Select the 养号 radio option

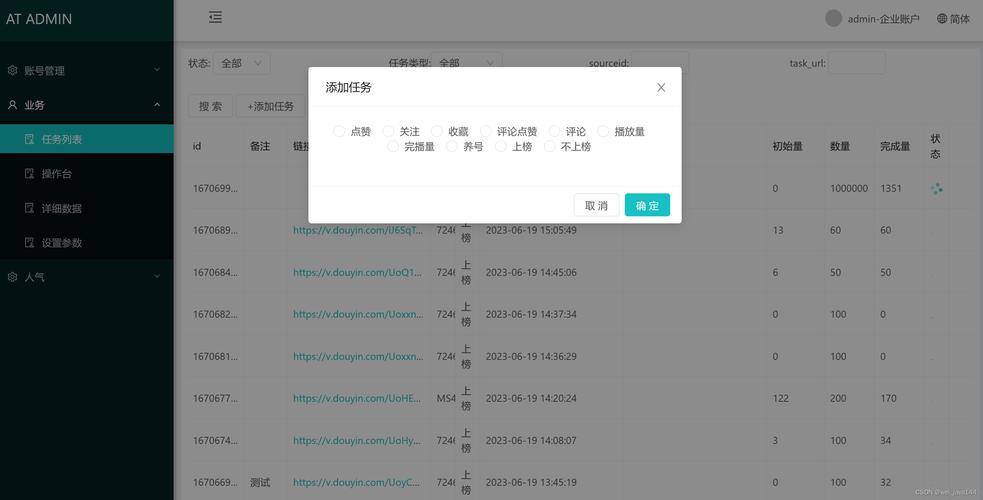[451, 147]
